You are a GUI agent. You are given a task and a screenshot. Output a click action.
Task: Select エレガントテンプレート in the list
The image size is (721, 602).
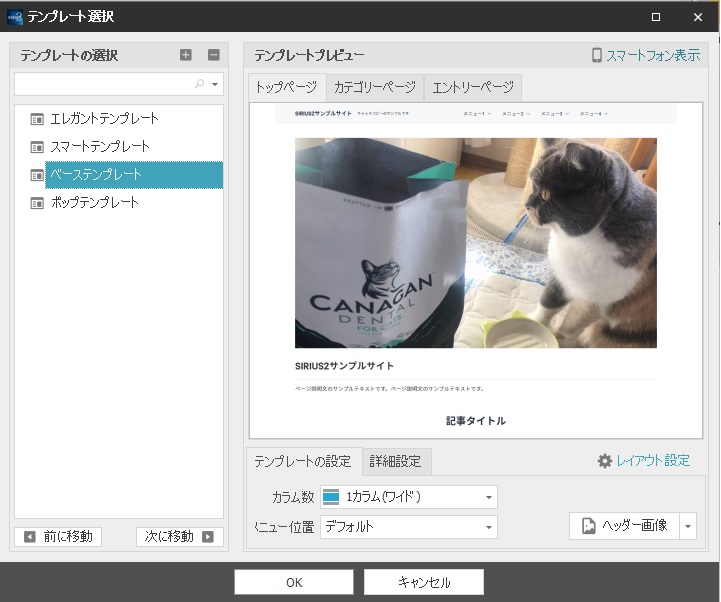[x=104, y=119]
